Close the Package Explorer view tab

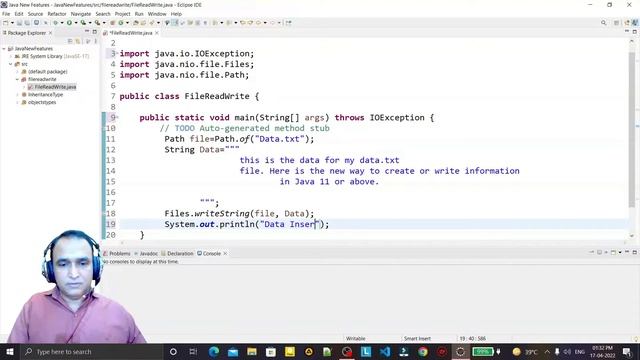click(50, 33)
